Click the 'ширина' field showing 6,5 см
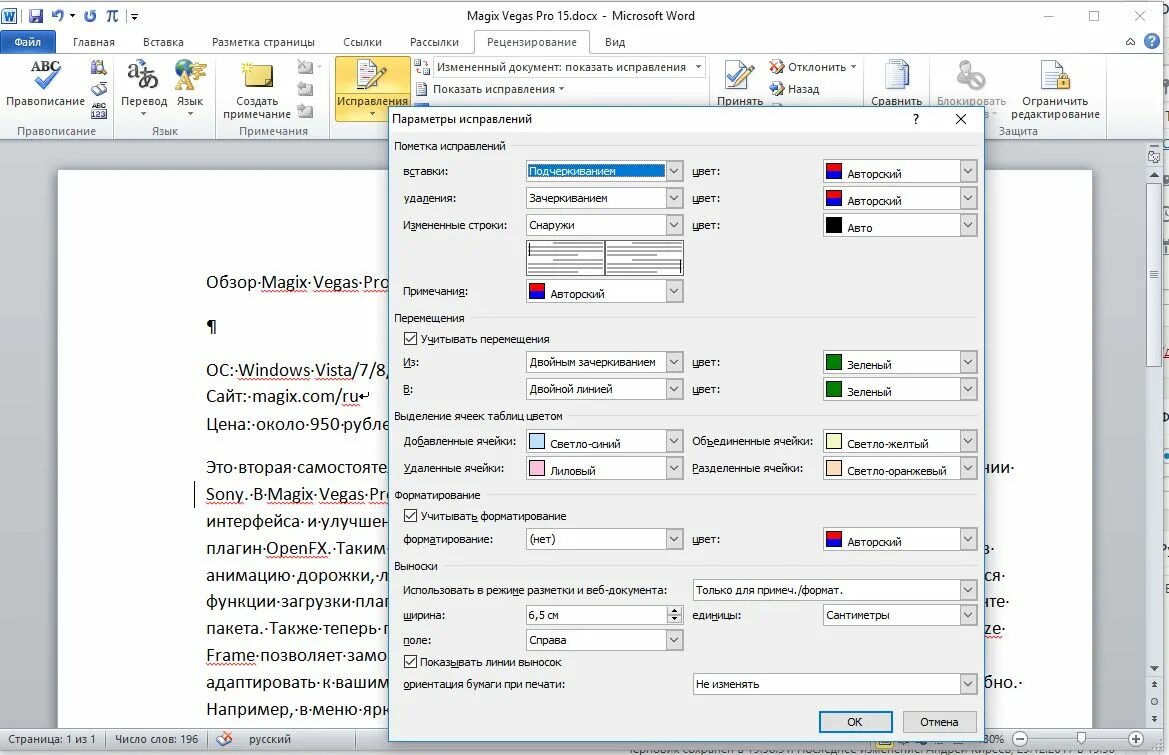Viewport: 1169px width, 755px height. 596,616
